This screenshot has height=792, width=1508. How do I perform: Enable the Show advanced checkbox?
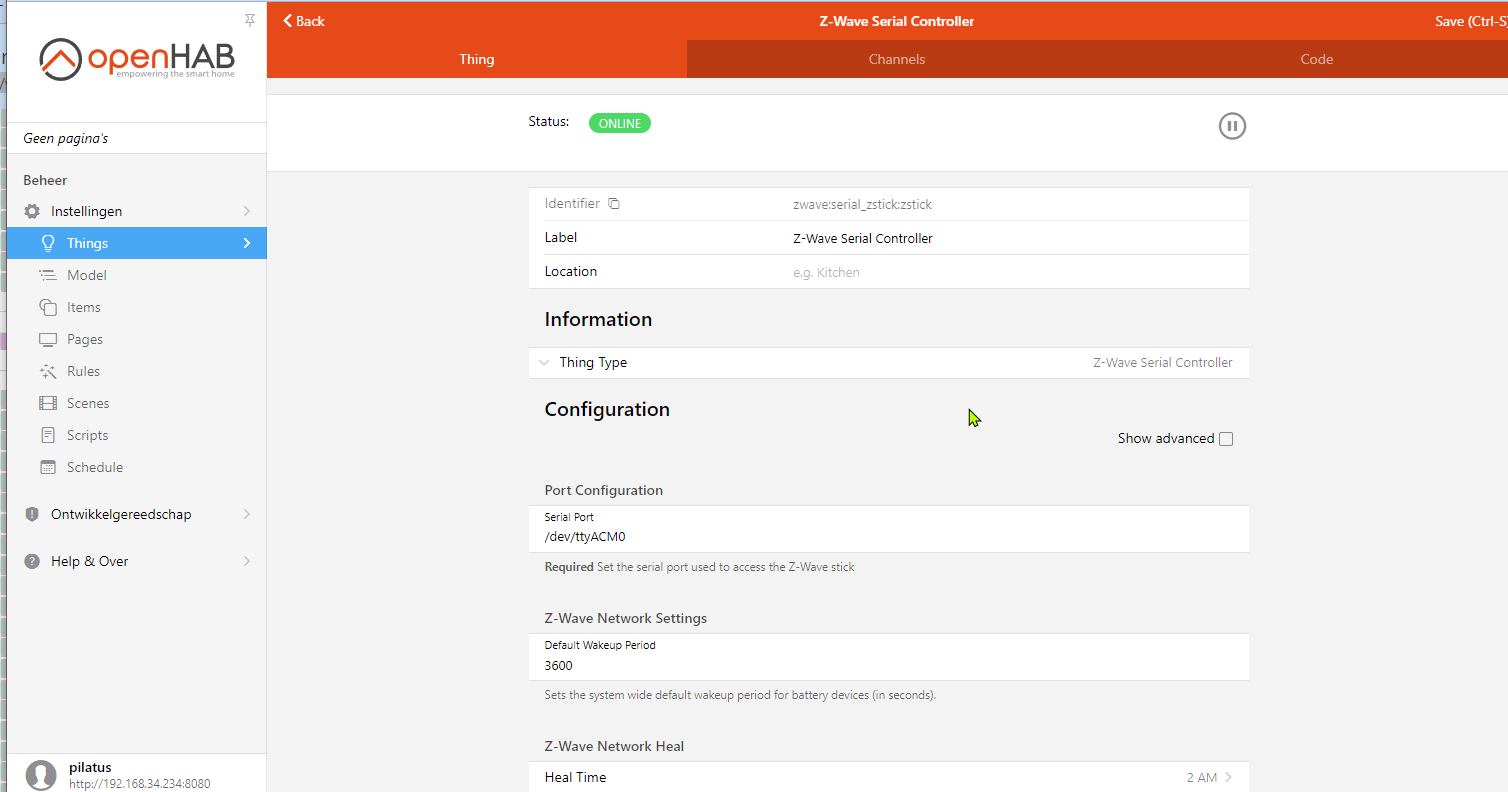[1226, 439]
